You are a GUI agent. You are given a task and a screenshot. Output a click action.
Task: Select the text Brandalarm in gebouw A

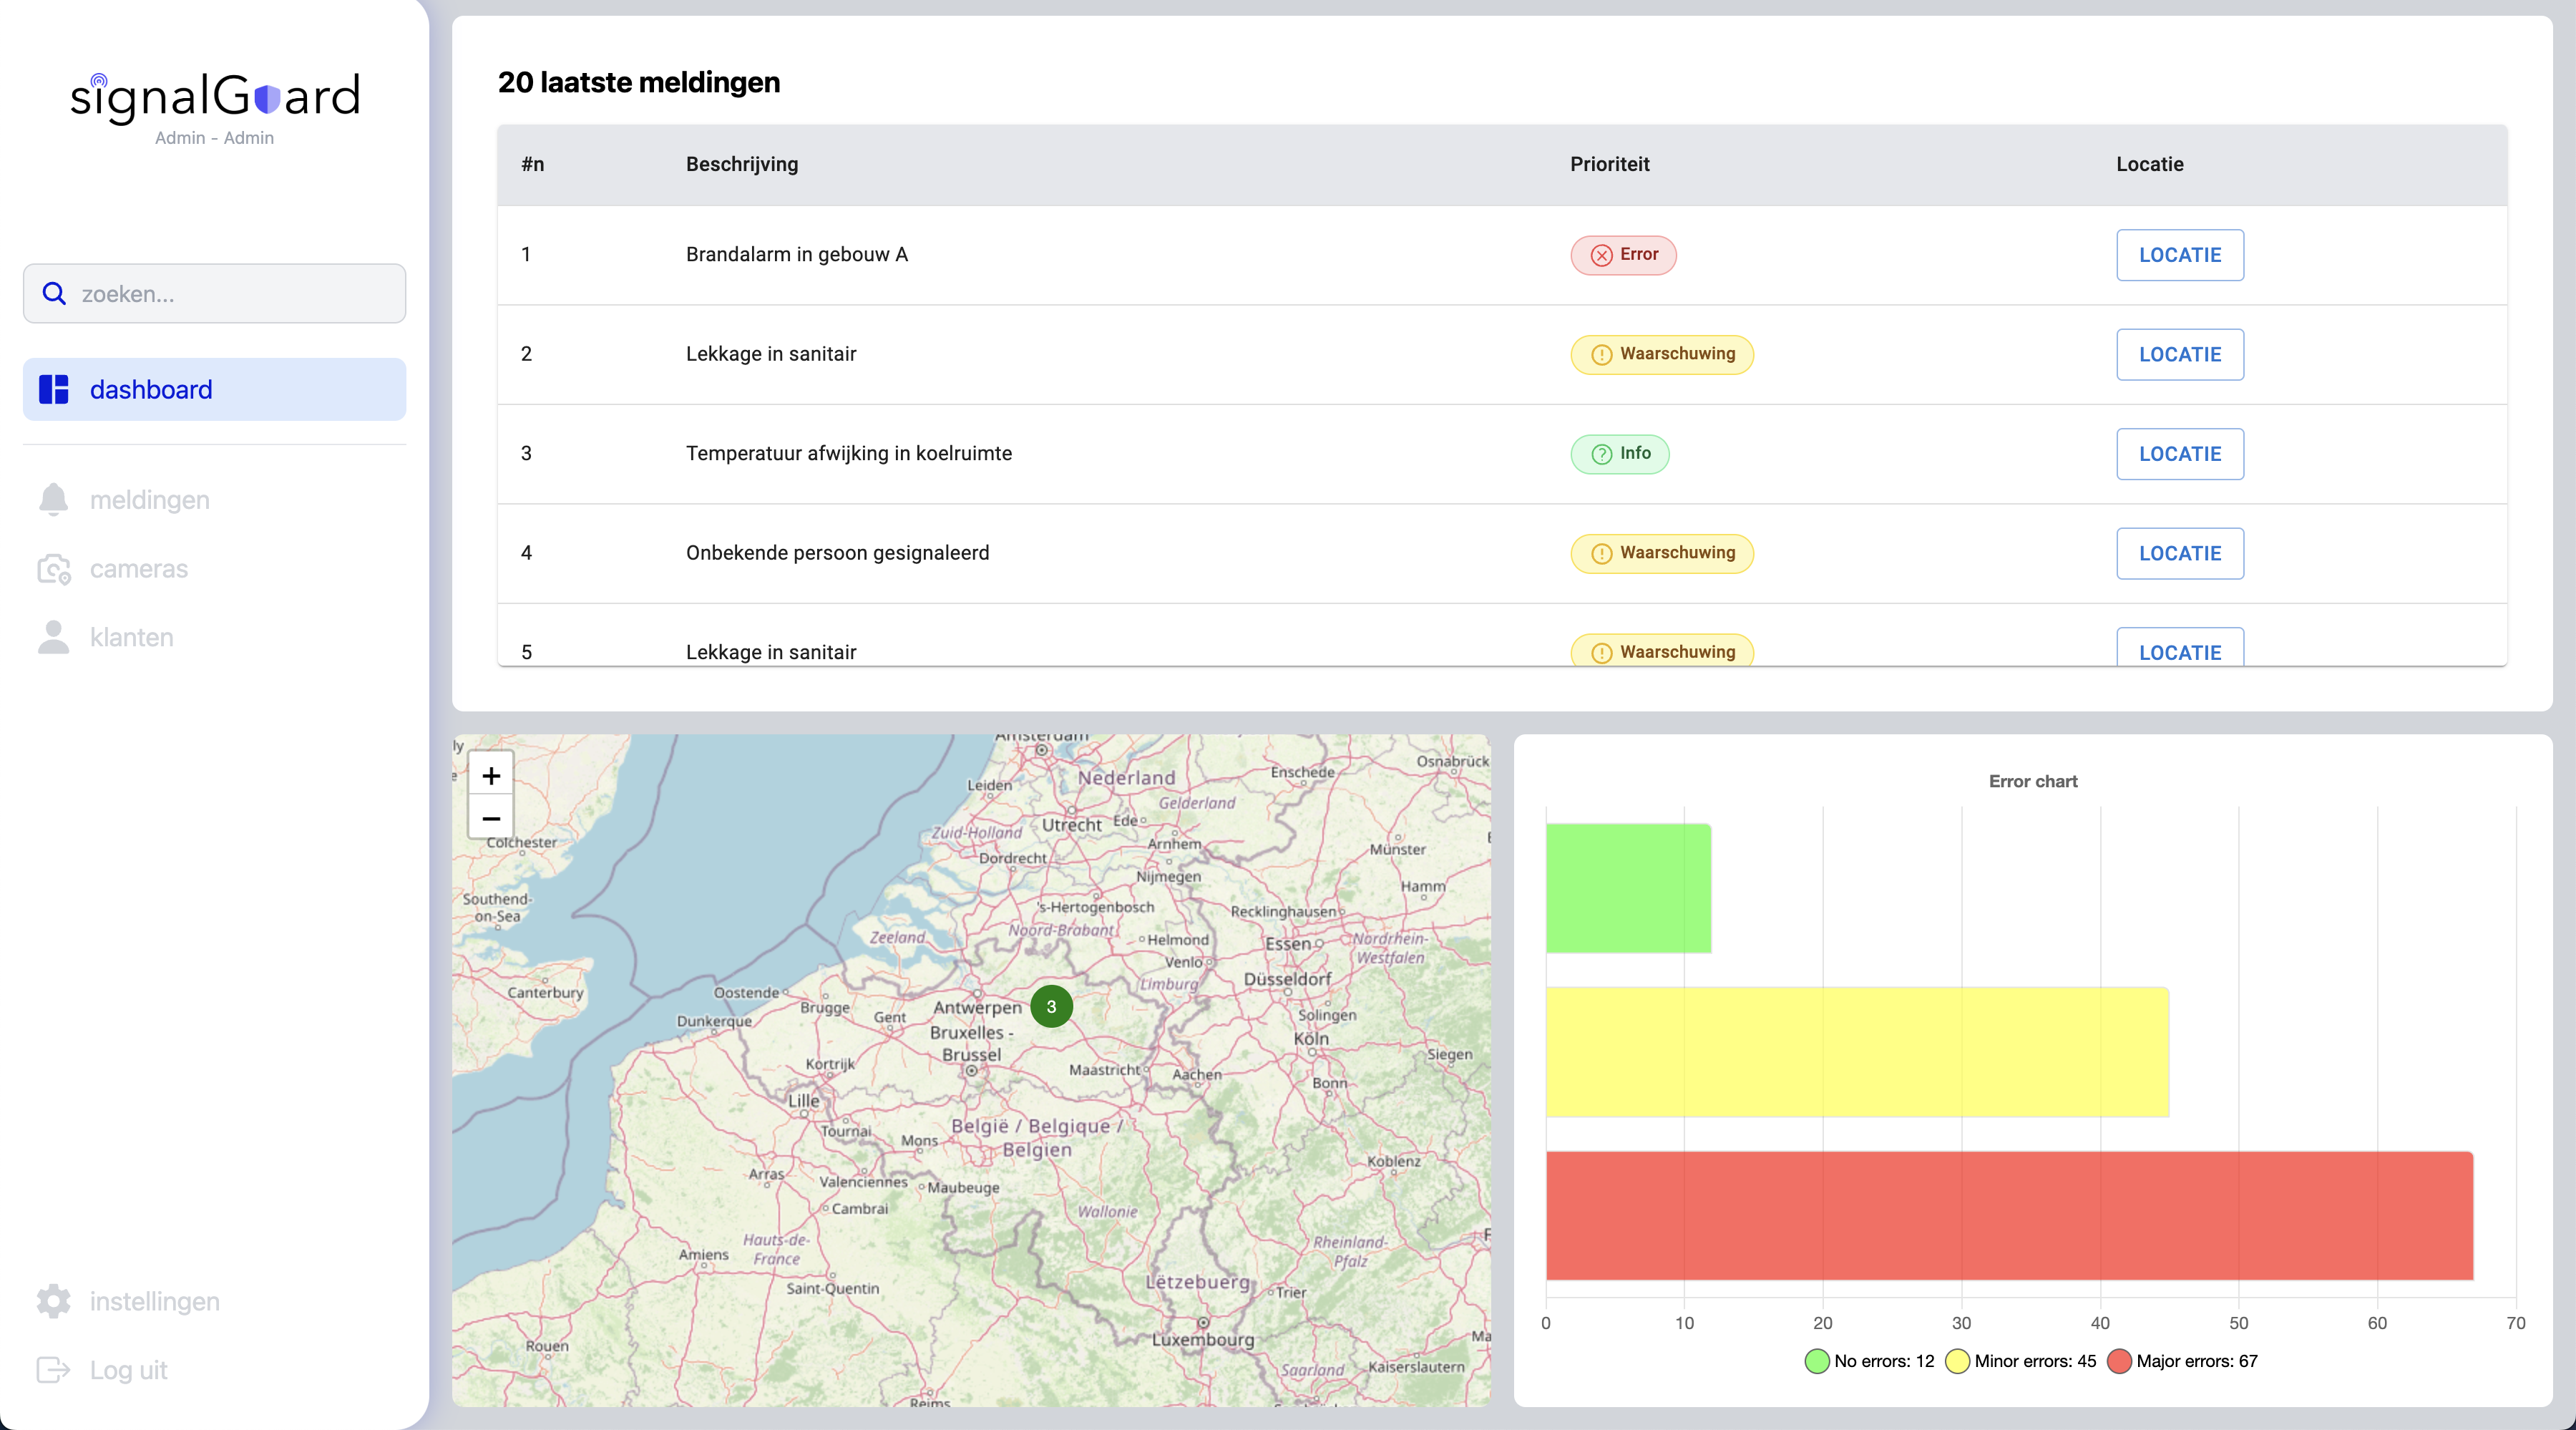pyautogui.click(x=796, y=254)
